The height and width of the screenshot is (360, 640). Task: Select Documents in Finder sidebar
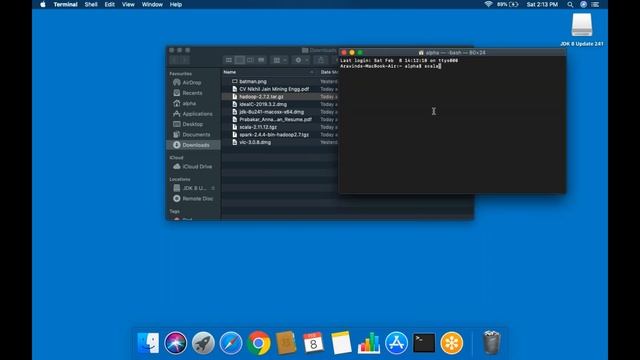coord(193,135)
